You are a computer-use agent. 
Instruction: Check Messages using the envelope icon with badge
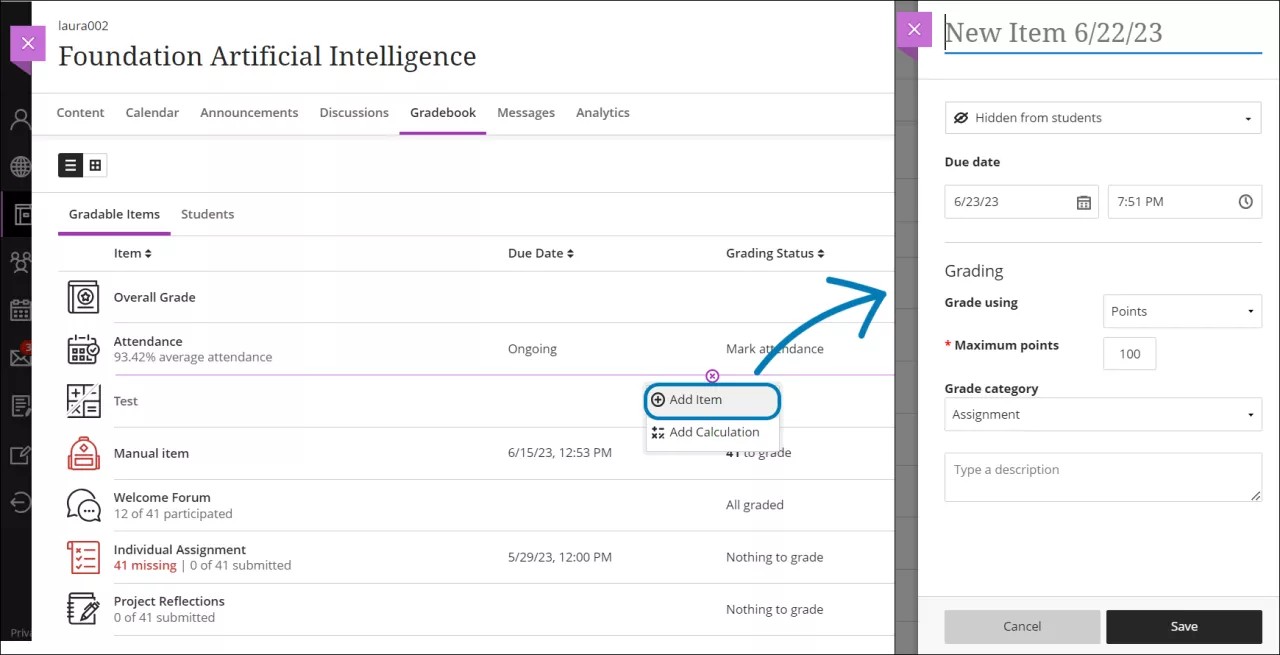pyautogui.click(x=20, y=357)
